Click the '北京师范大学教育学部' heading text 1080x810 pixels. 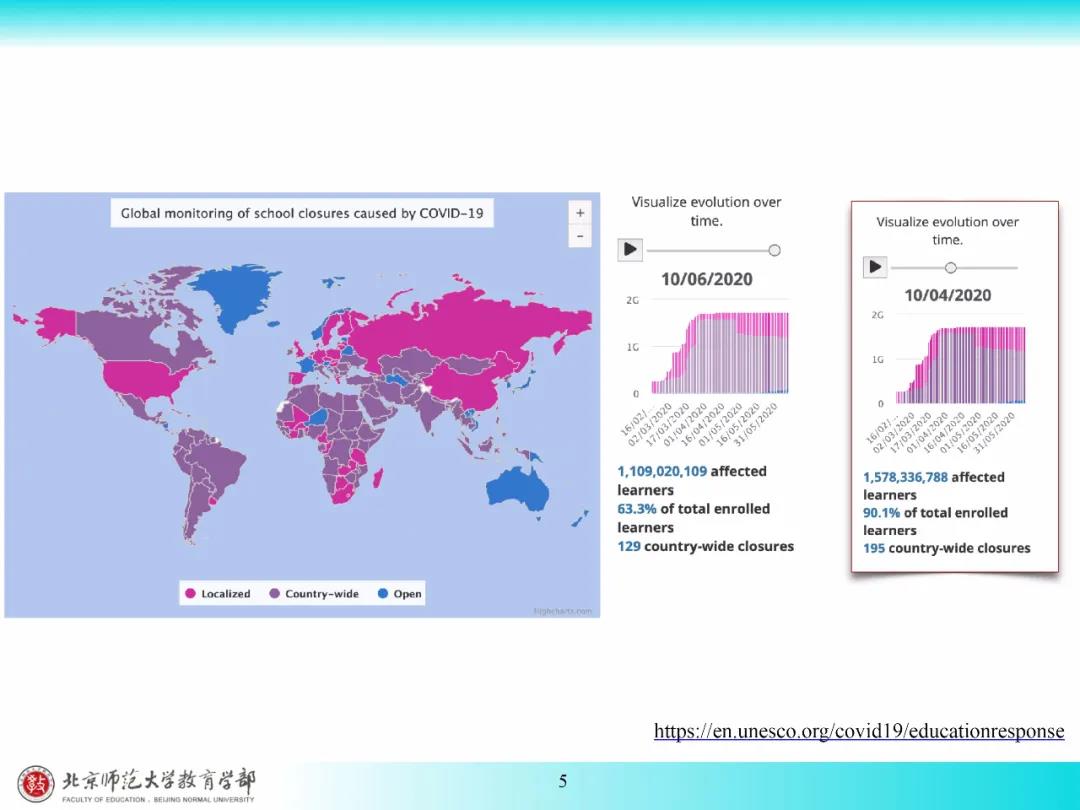[x=158, y=780]
